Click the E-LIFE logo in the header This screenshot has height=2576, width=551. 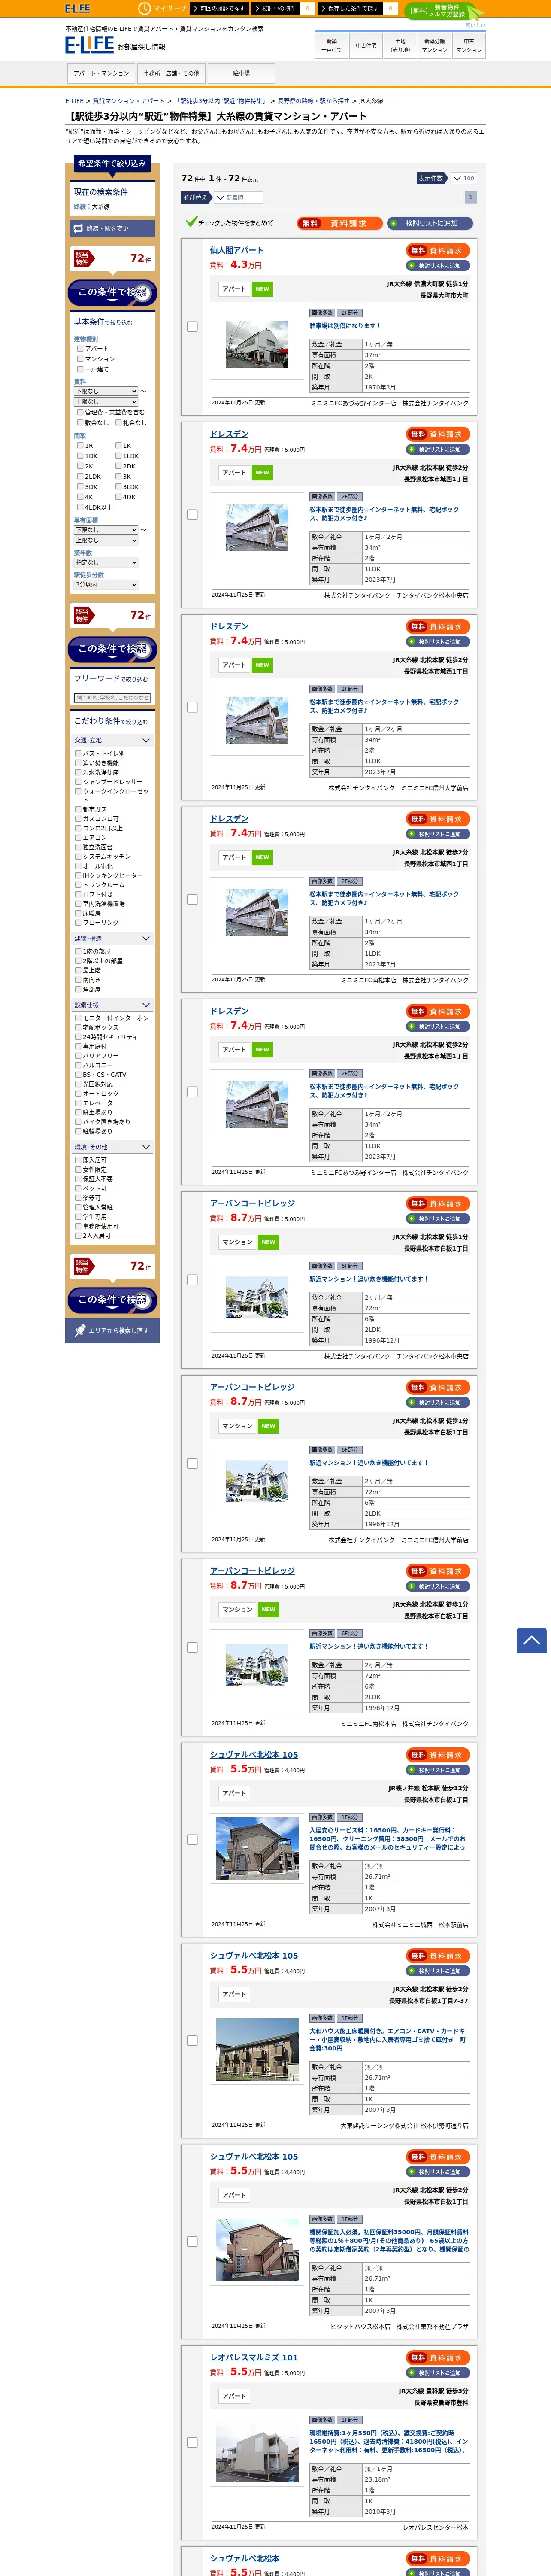pyautogui.click(x=90, y=45)
